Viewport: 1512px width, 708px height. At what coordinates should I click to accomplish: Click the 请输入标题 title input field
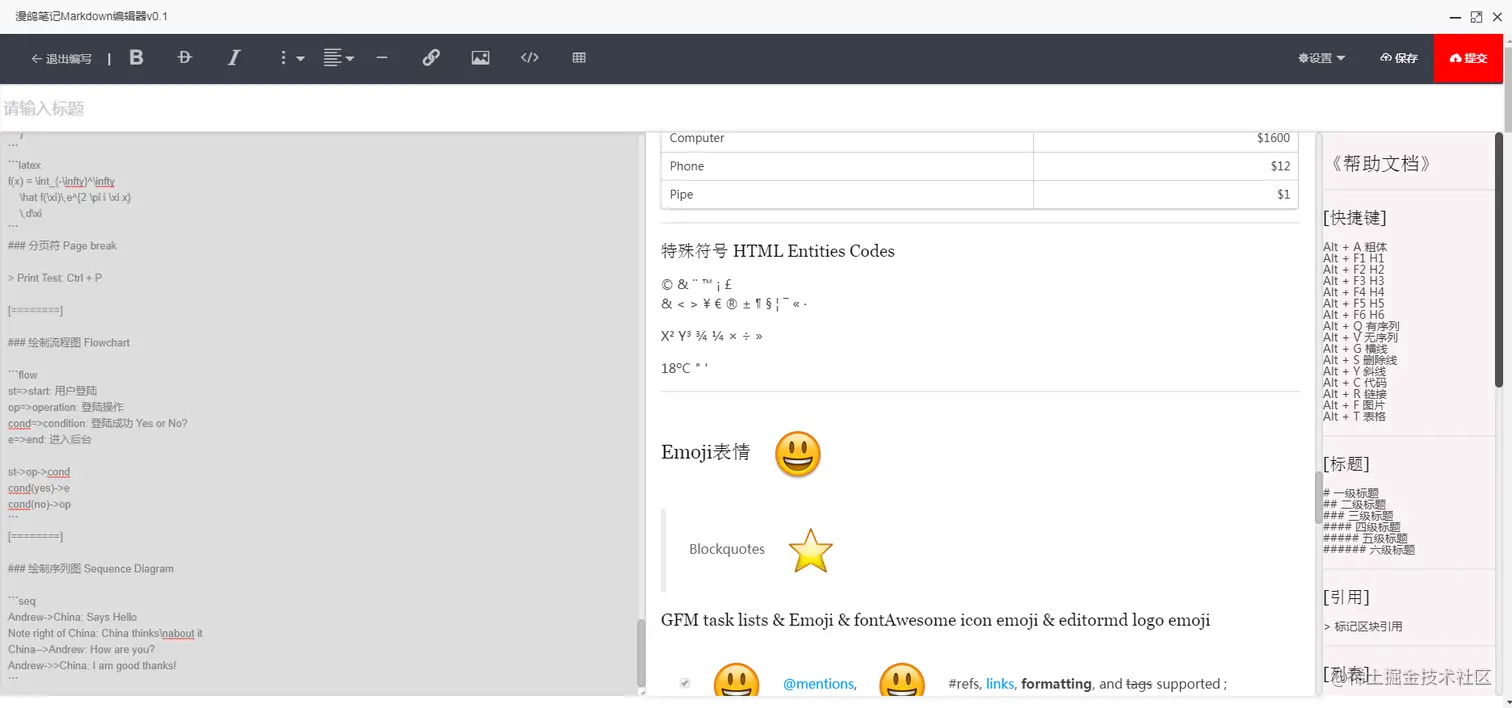750,108
